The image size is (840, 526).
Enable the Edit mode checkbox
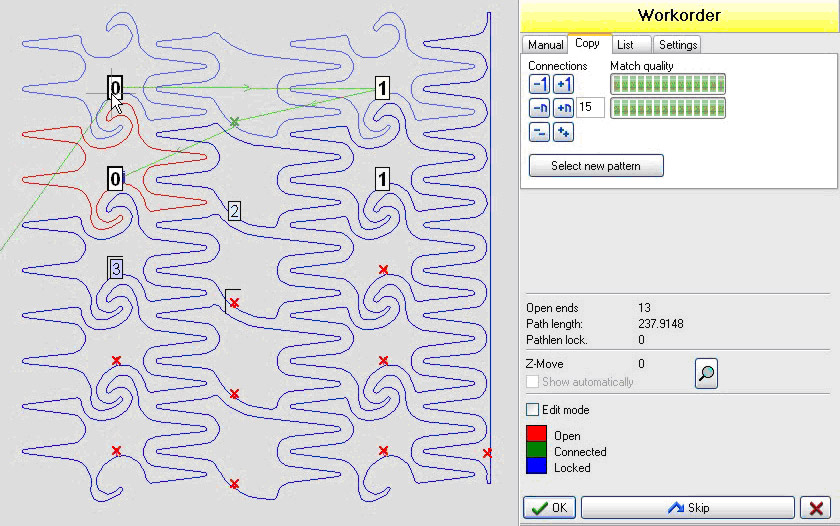click(533, 410)
